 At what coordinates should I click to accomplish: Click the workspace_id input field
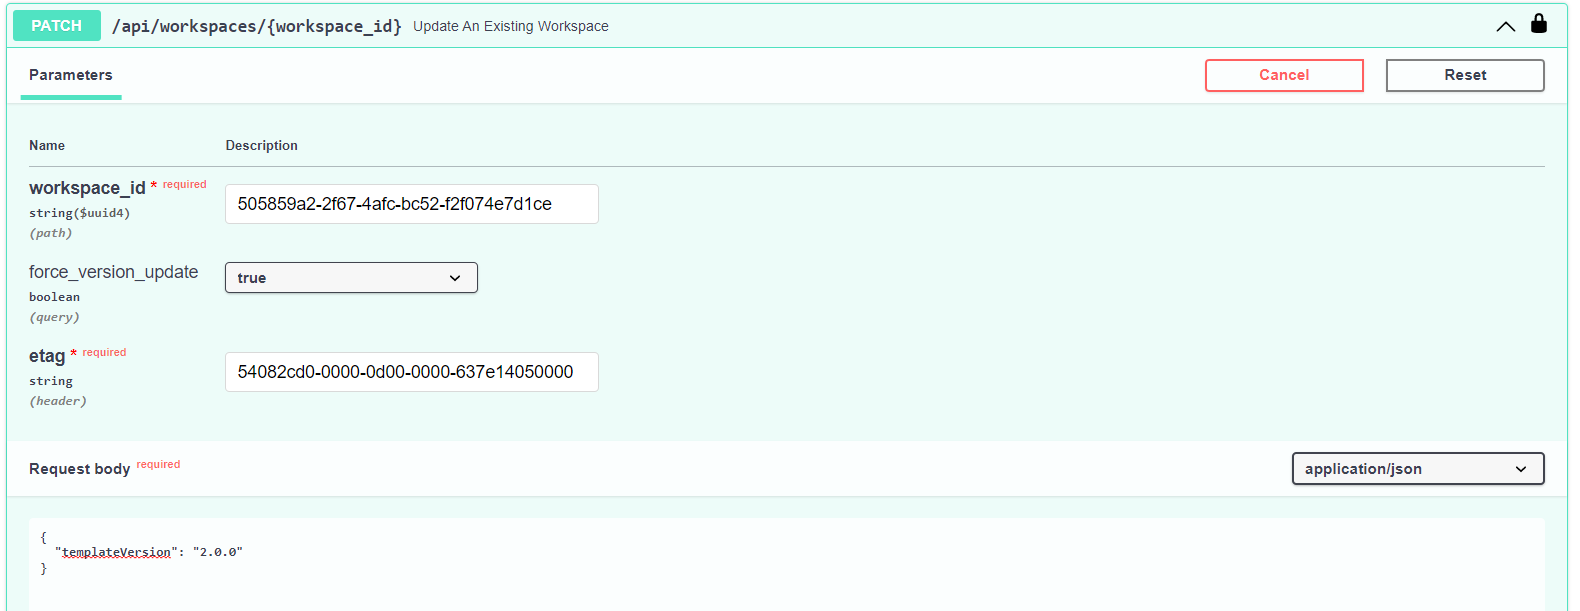click(412, 204)
